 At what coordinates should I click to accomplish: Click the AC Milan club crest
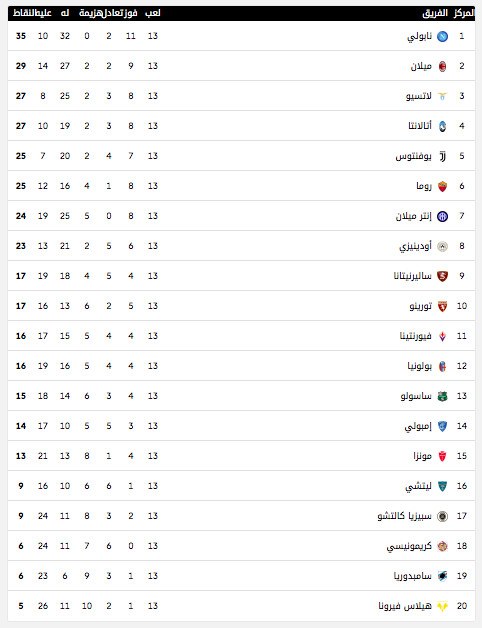pos(442,66)
